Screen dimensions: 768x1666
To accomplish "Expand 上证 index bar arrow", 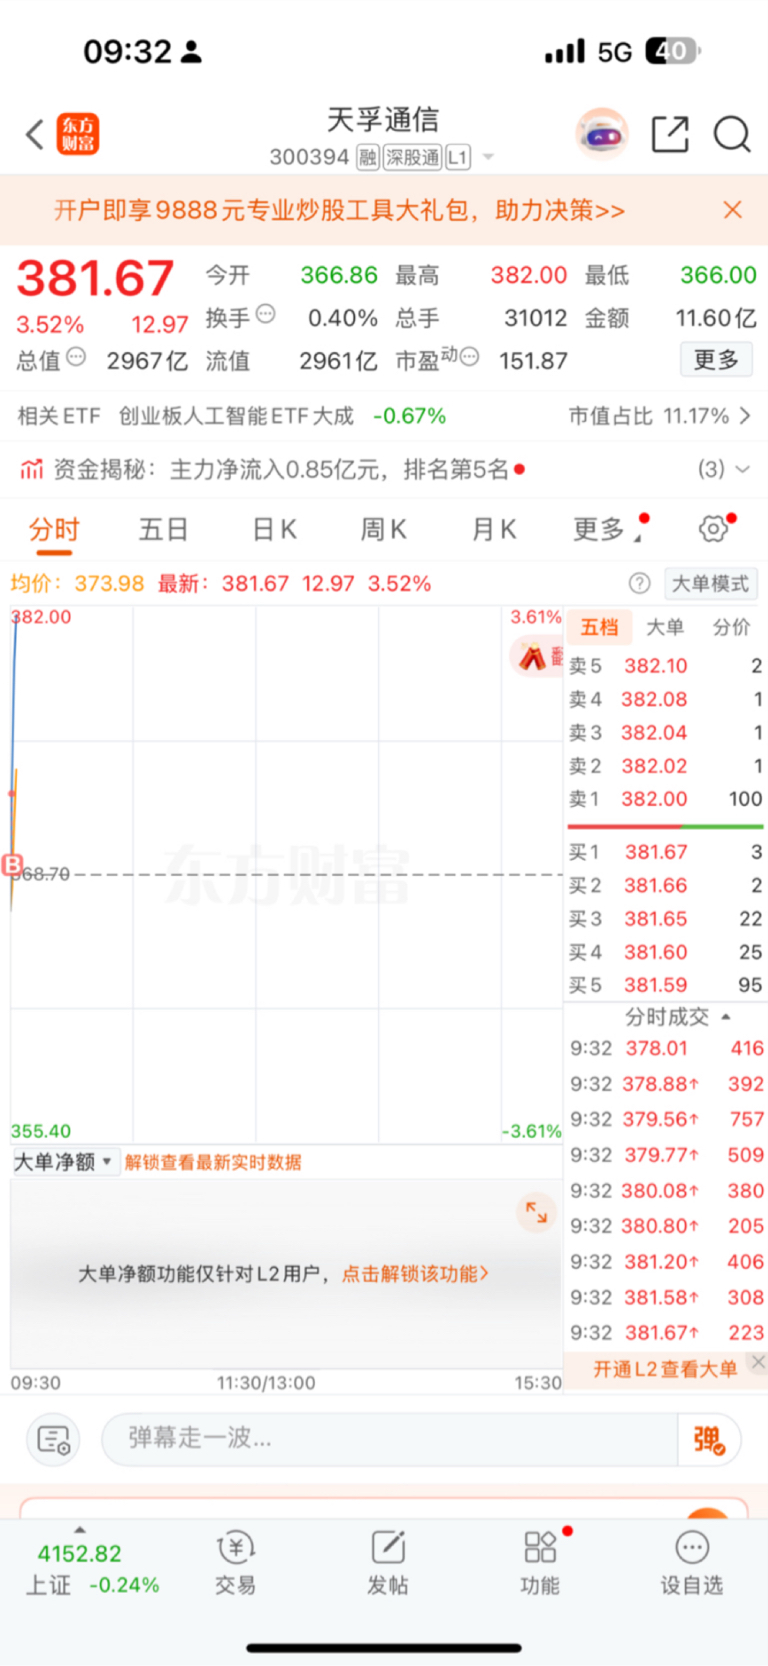I will point(80,1529).
